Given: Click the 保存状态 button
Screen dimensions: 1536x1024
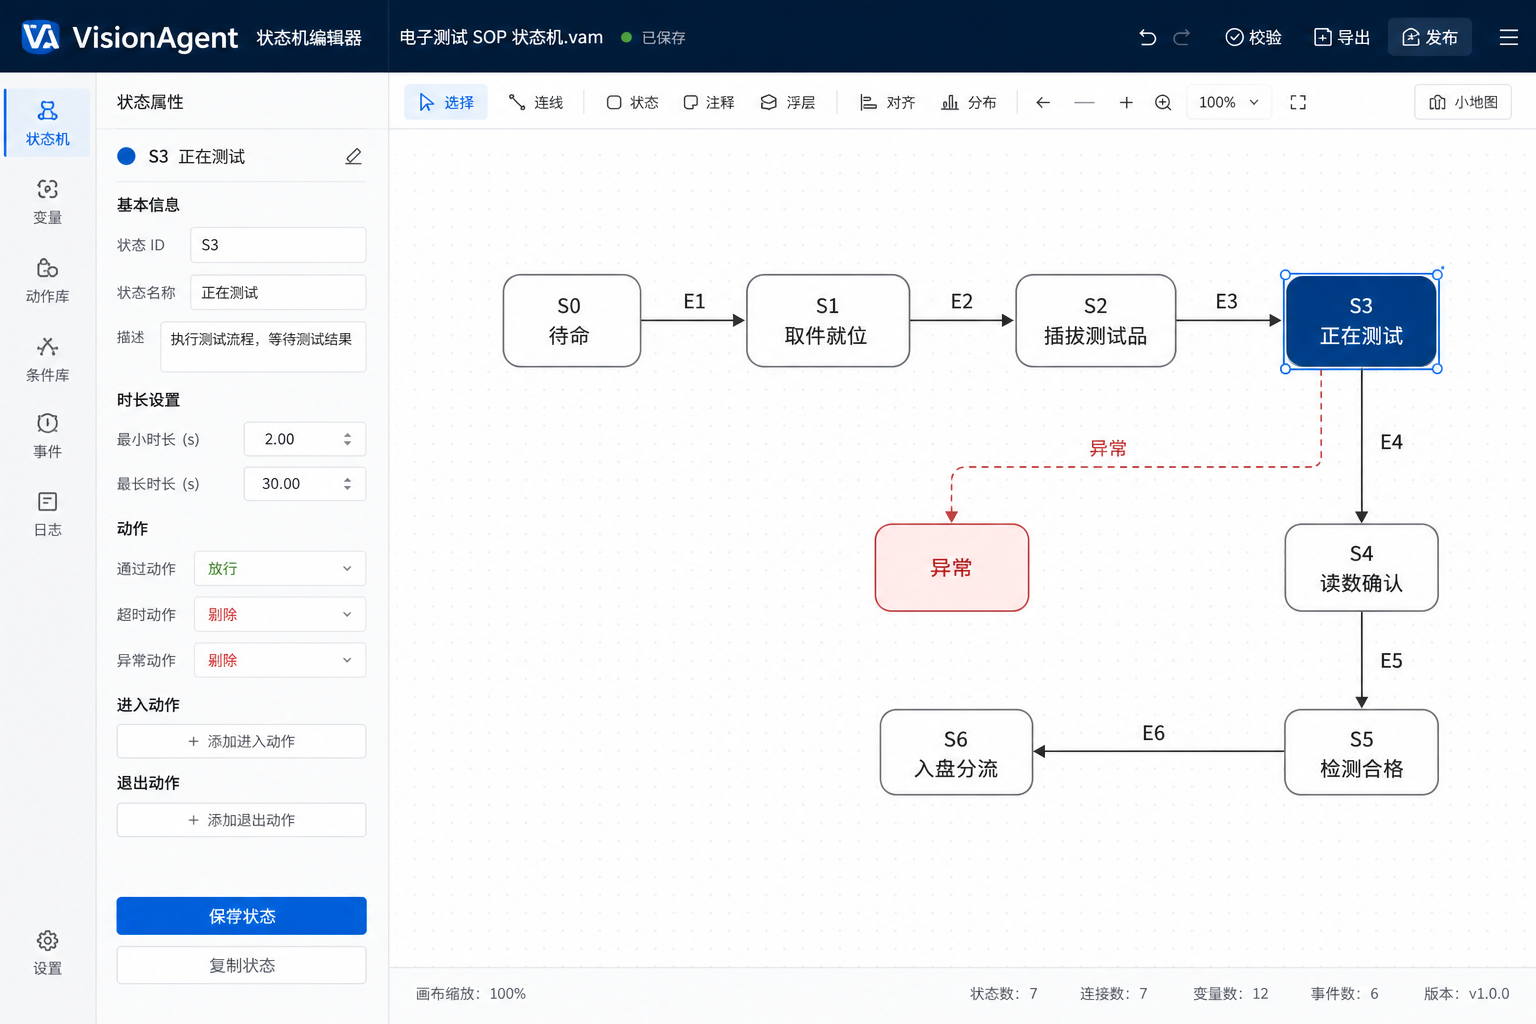Looking at the screenshot, I should coord(242,916).
